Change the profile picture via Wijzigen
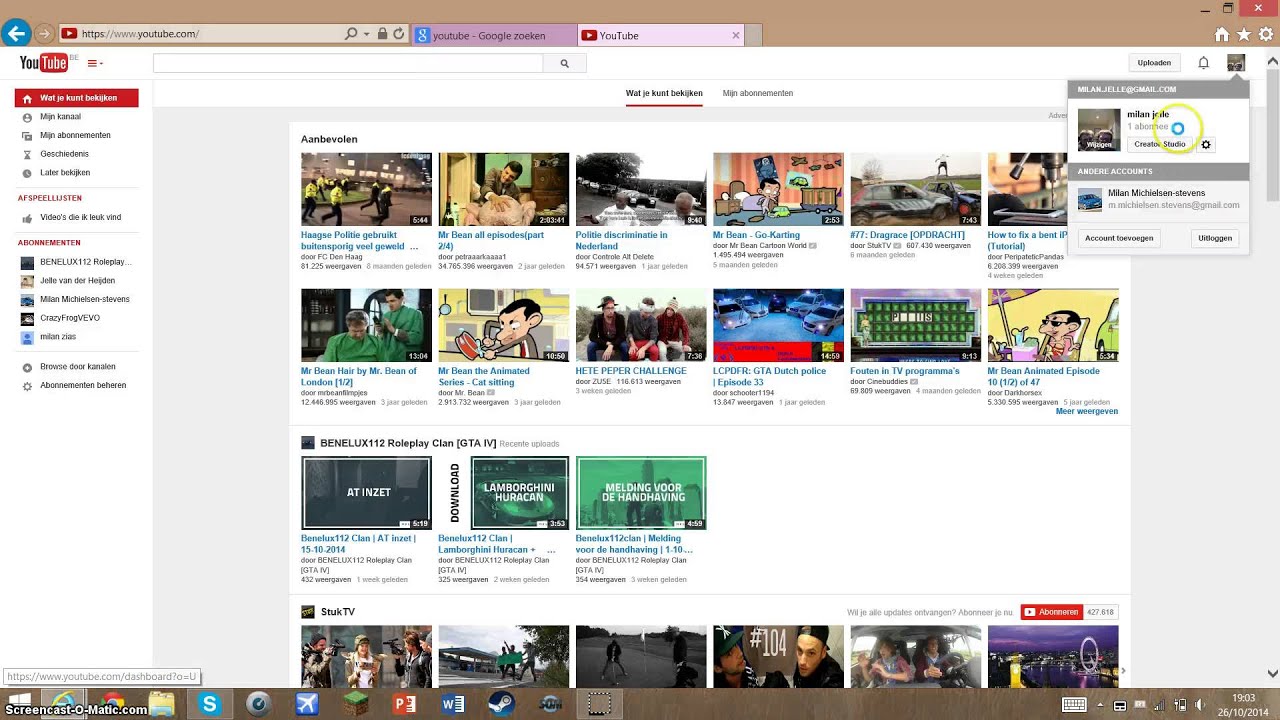Image resolution: width=1280 pixels, height=720 pixels. [x=1098, y=144]
